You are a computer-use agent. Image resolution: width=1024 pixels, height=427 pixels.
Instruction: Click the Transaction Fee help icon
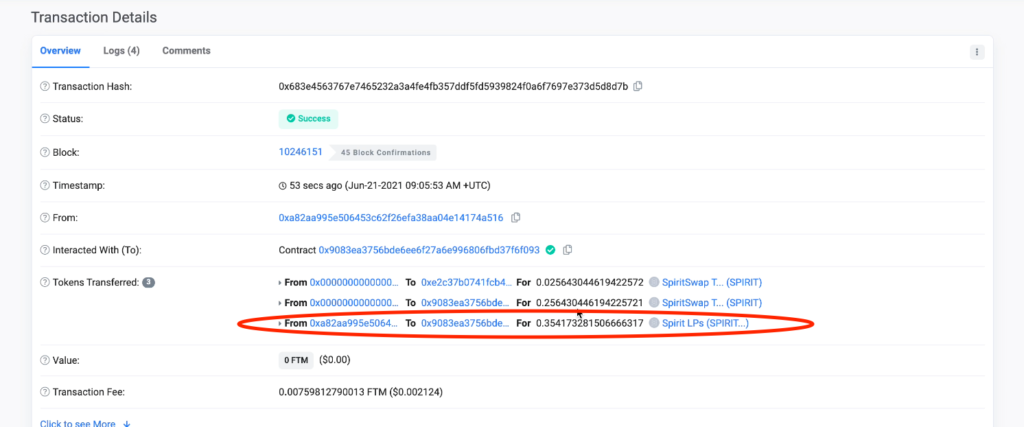click(x=45, y=392)
